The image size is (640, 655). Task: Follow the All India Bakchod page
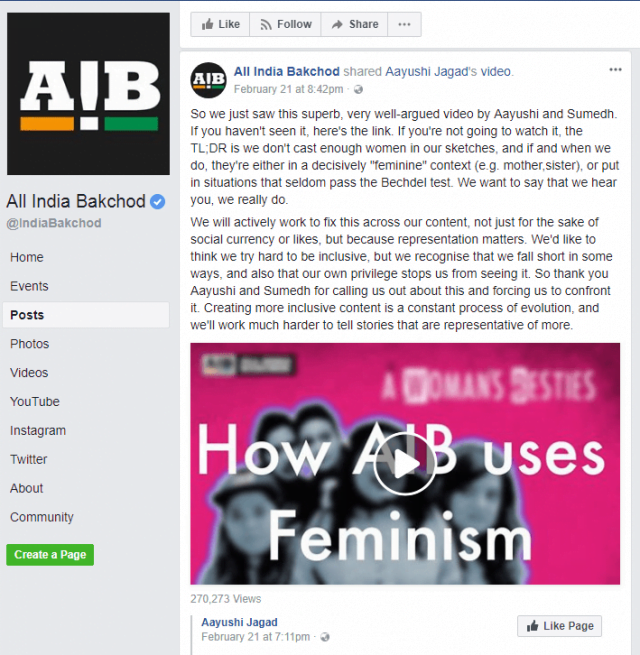(285, 24)
